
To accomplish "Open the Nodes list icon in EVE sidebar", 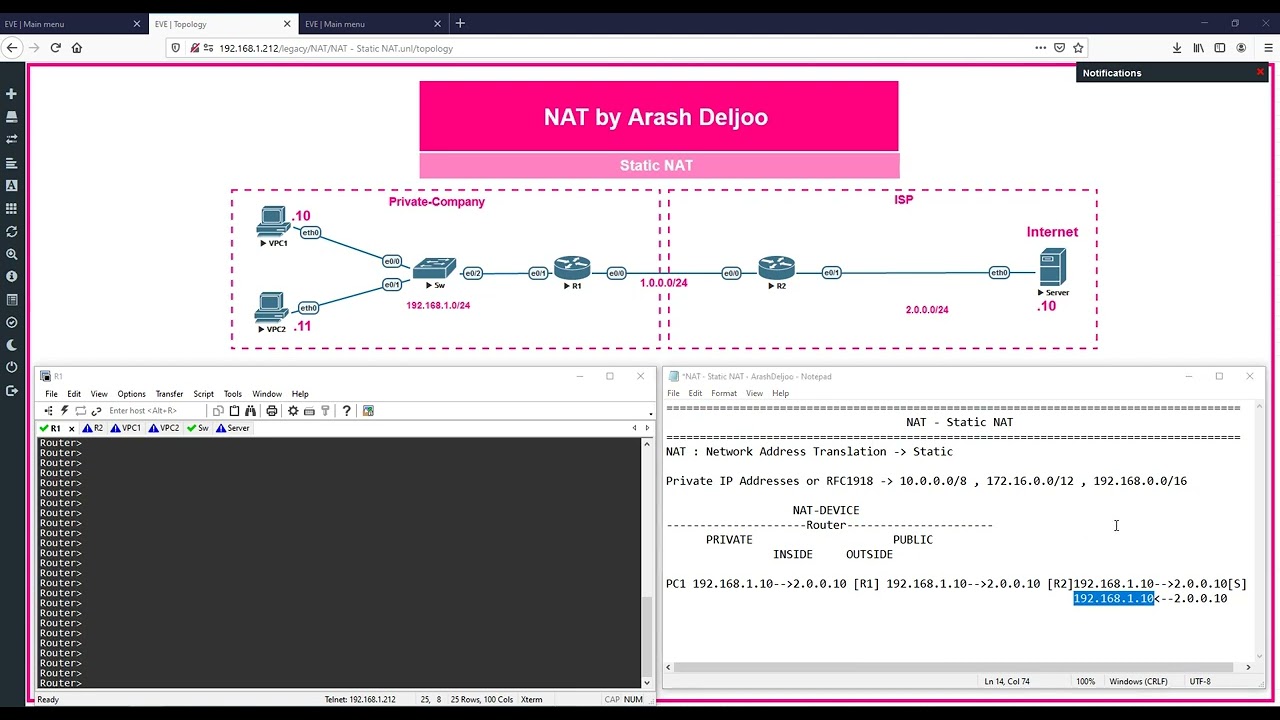I will point(11,117).
